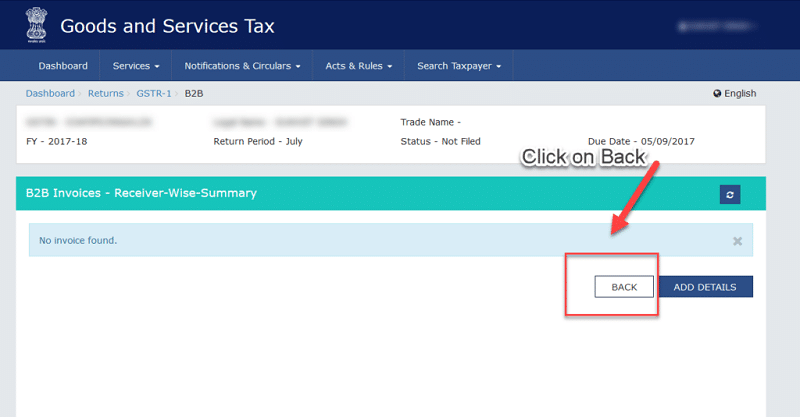Click the BACK button
Viewport: 800px width, 417px height.
pos(624,287)
